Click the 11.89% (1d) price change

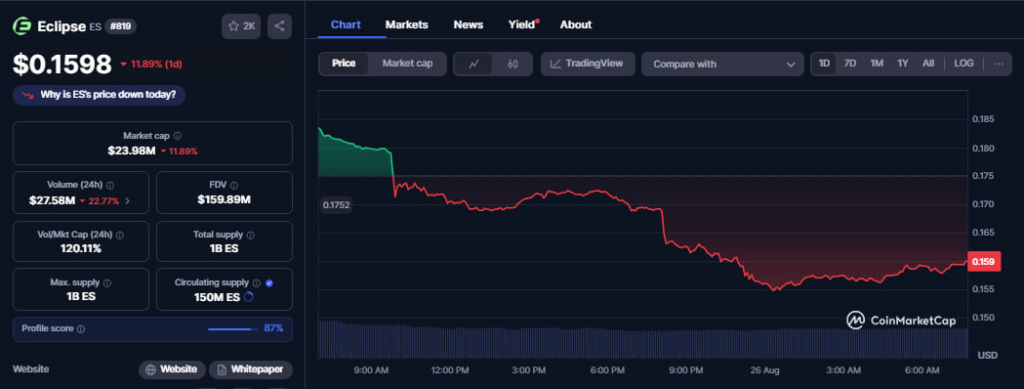pos(152,64)
